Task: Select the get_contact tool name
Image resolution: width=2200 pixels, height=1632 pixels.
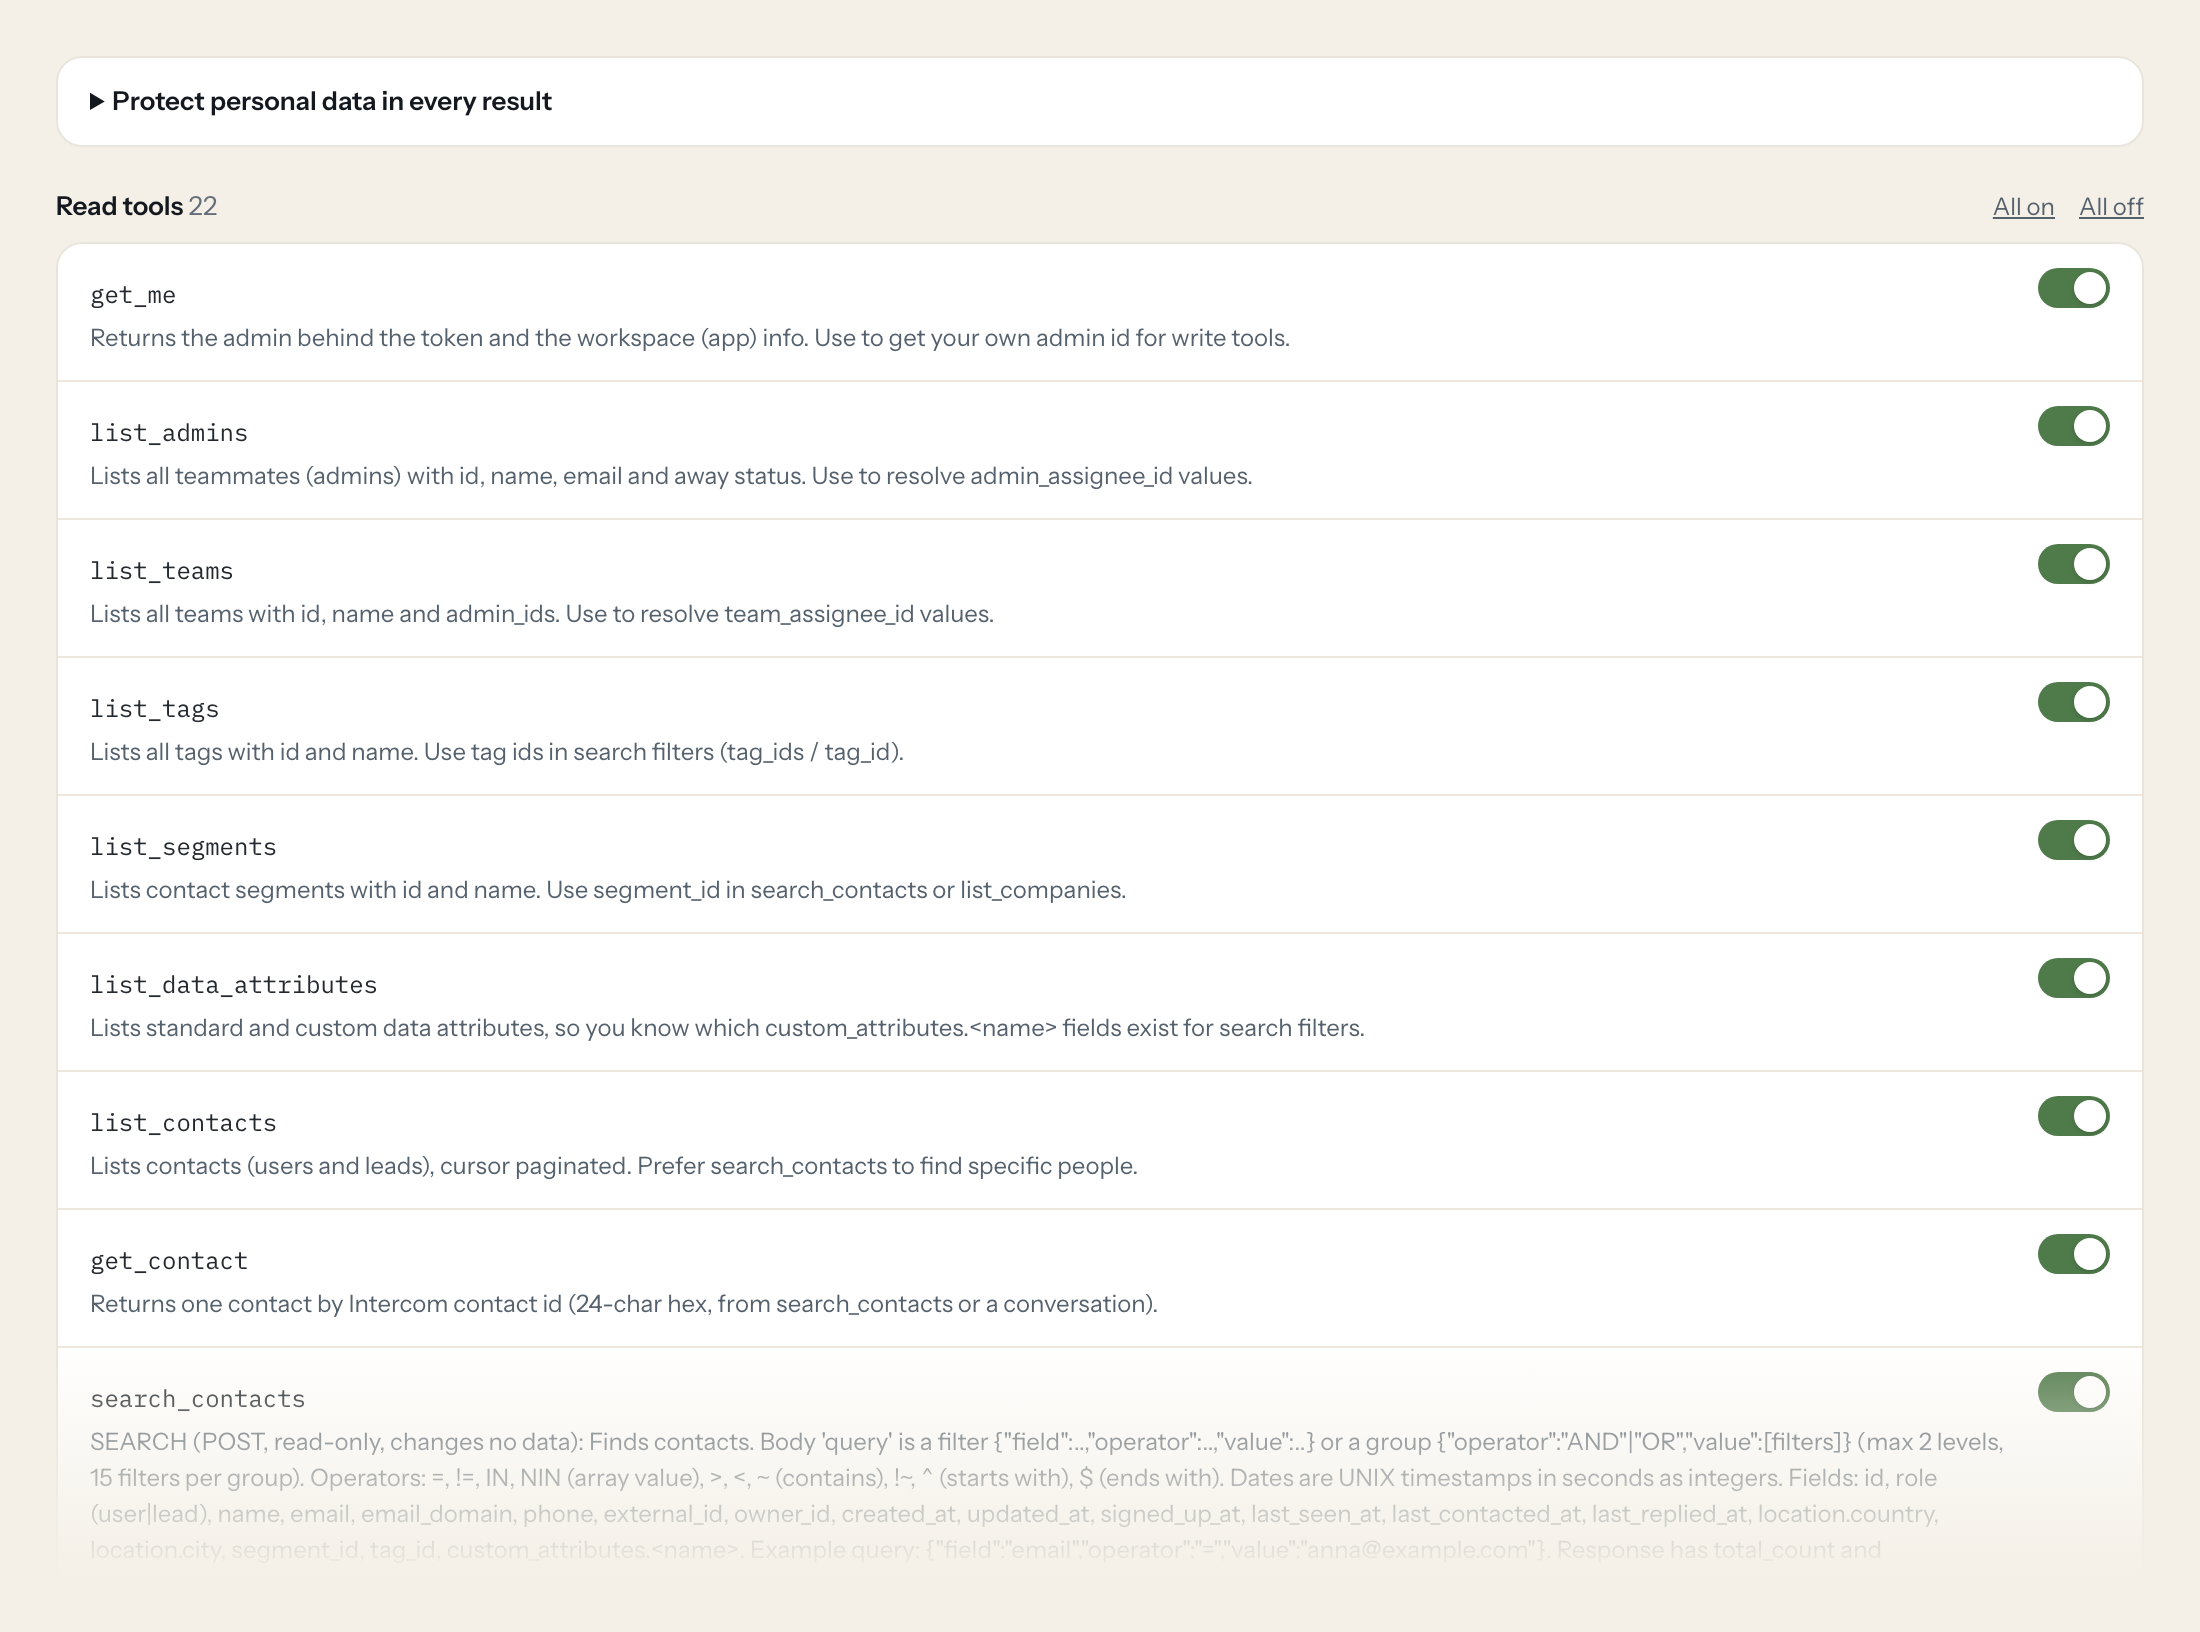Action: [169, 1261]
